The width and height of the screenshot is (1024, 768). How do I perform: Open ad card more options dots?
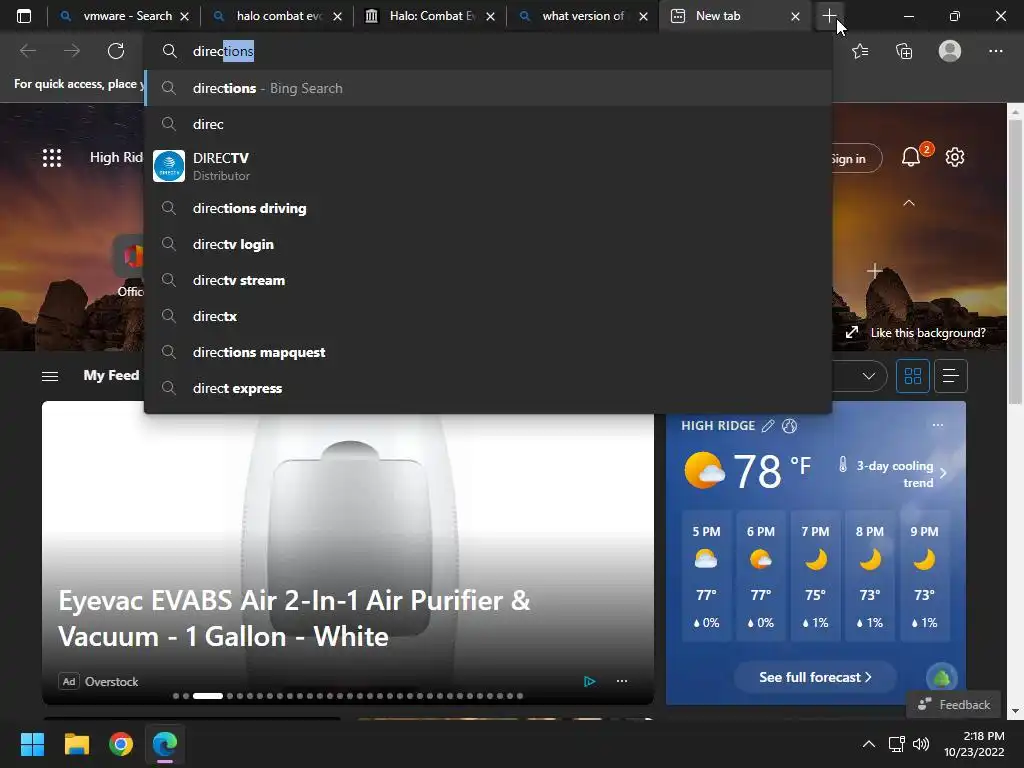[622, 681]
